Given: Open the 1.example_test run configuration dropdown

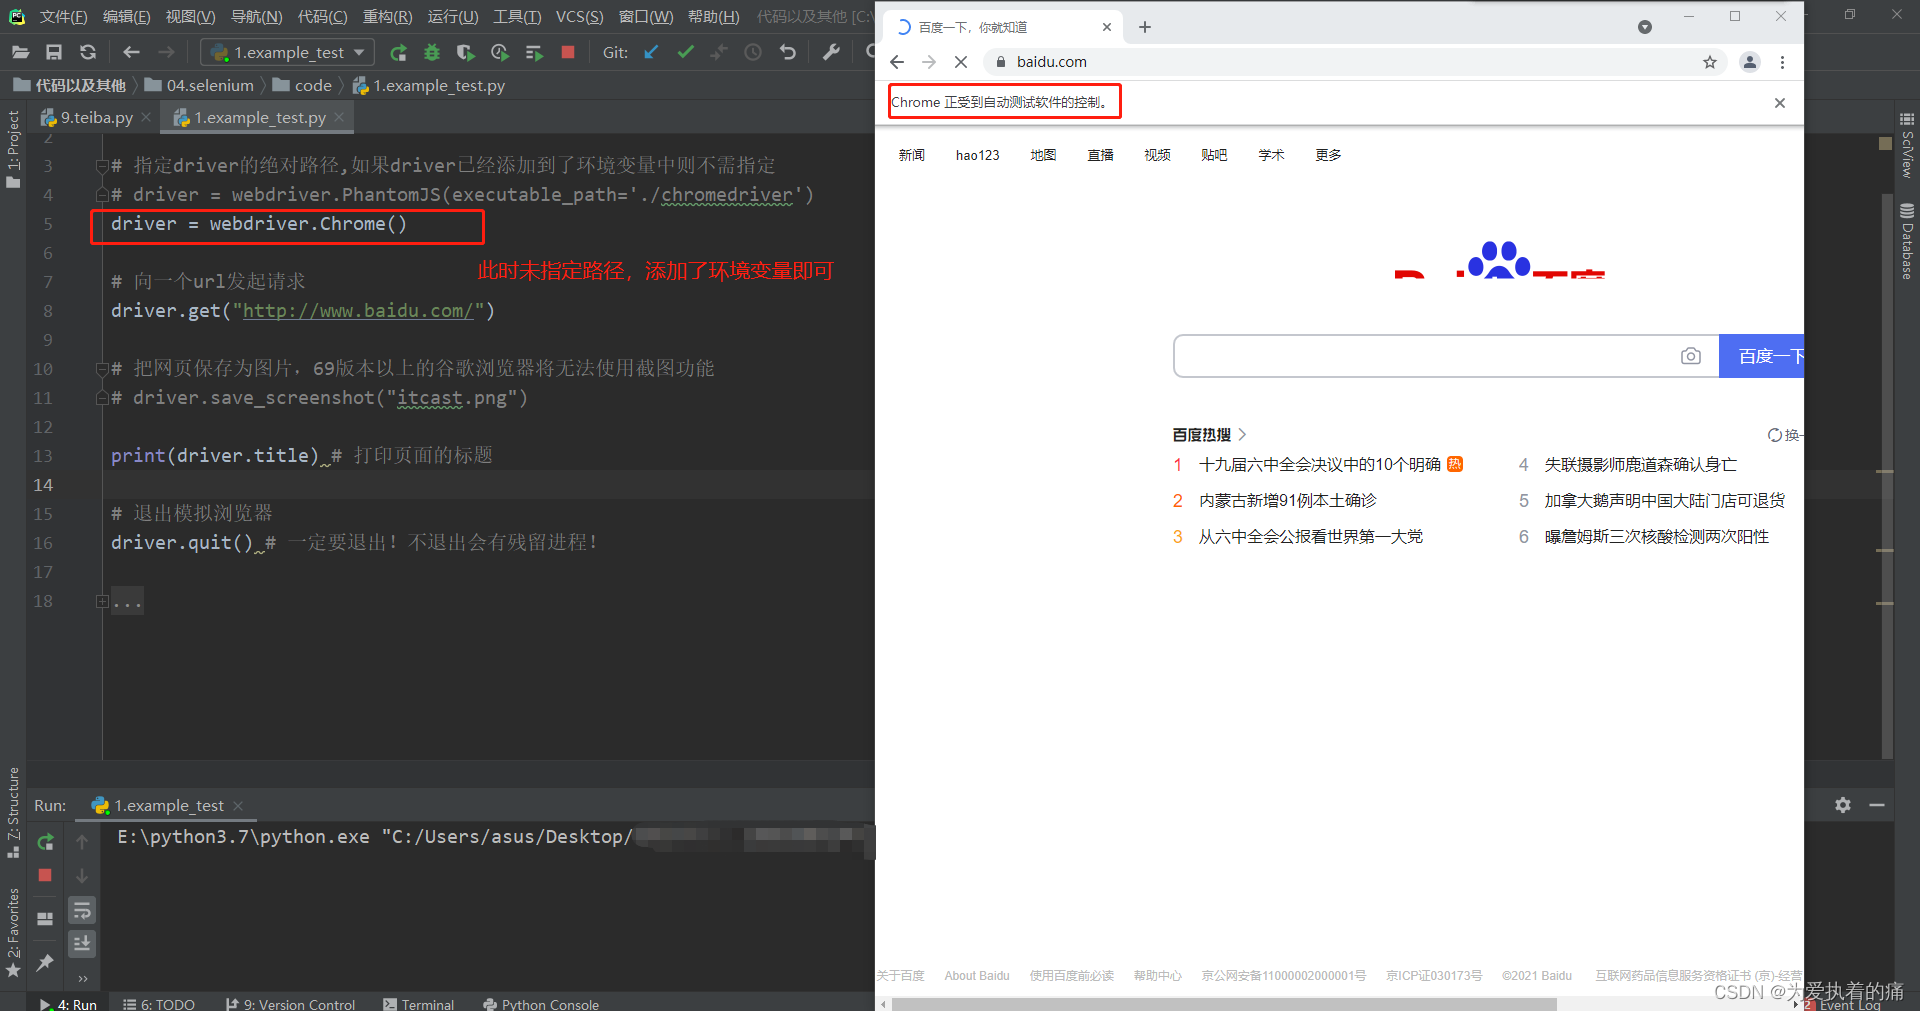Looking at the screenshot, I should (288, 52).
